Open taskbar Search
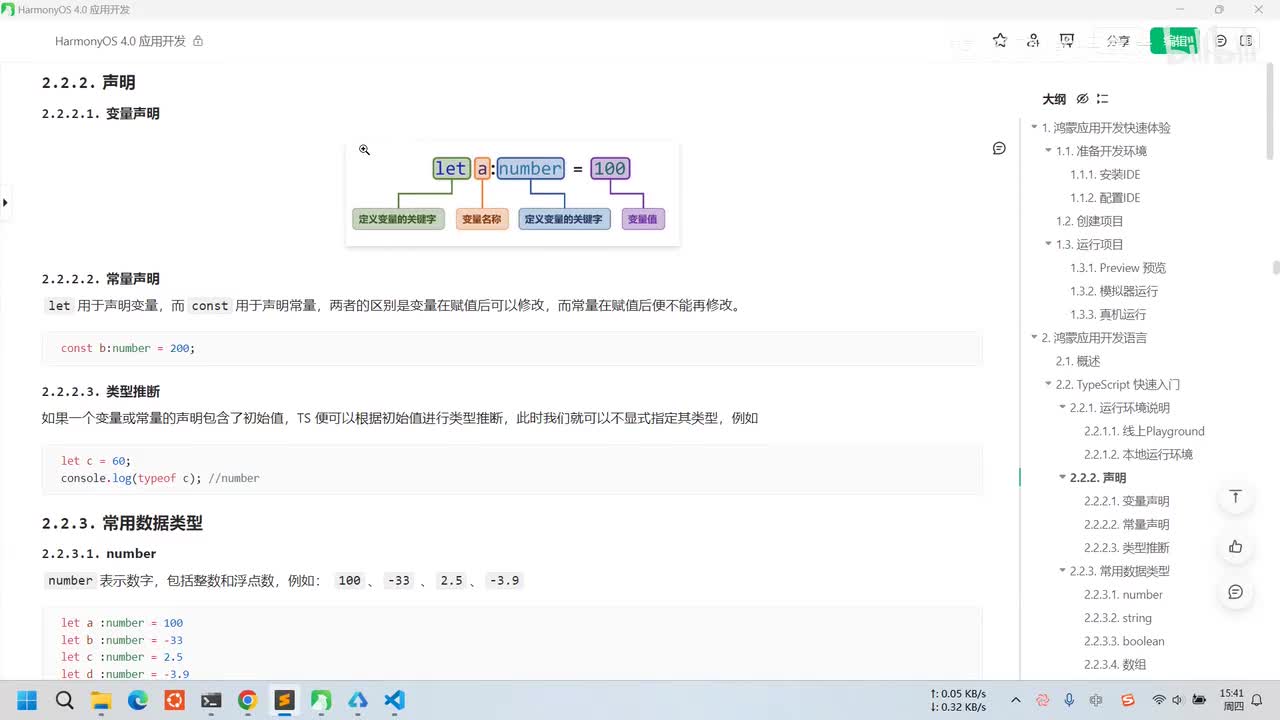1280x720 pixels. pyautogui.click(x=65, y=700)
